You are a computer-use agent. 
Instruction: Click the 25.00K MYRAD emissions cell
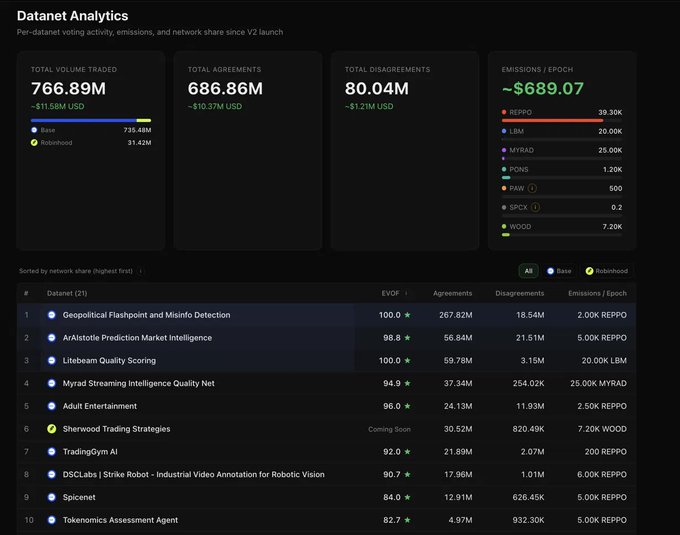click(x=598, y=383)
